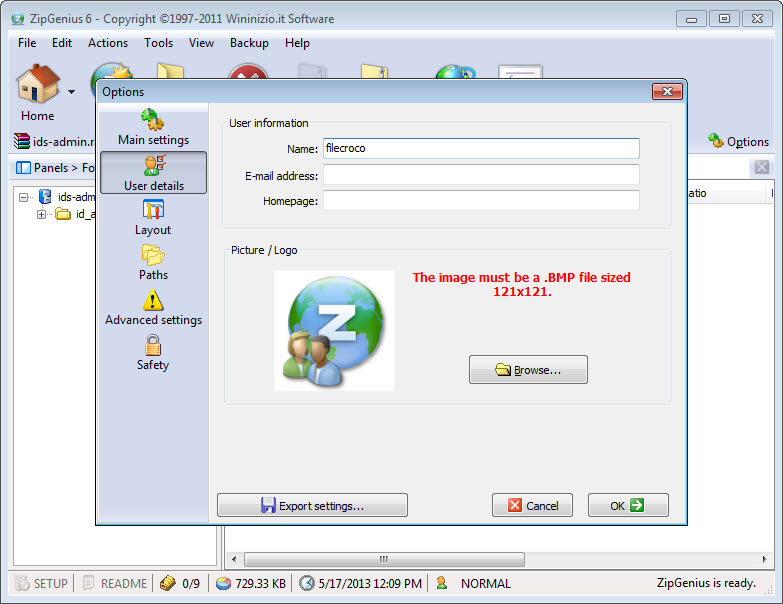783x604 pixels.
Task: Click the scrollbar left arrow
Action: point(234,559)
